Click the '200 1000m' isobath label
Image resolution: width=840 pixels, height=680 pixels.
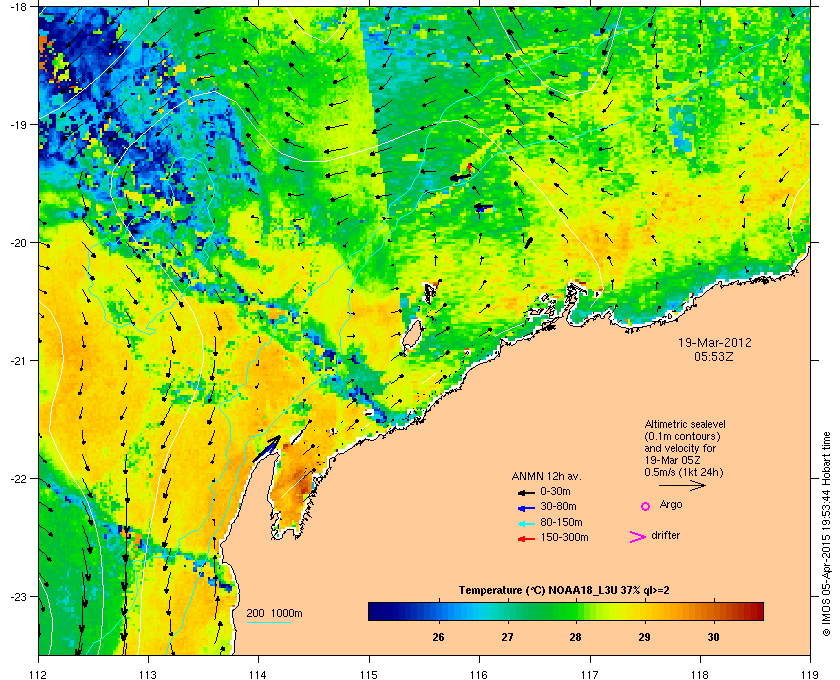(x=274, y=613)
